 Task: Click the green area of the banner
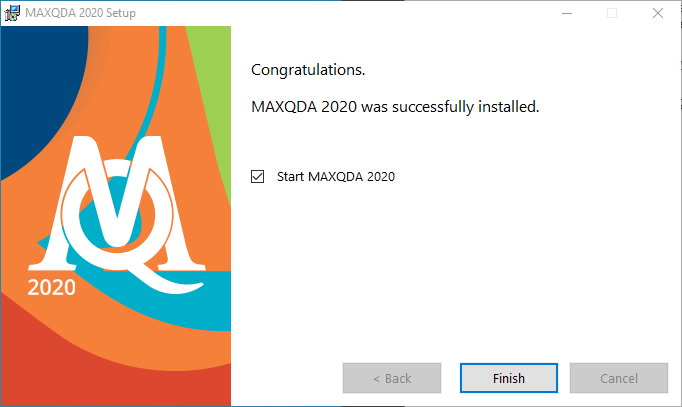click(213, 78)
